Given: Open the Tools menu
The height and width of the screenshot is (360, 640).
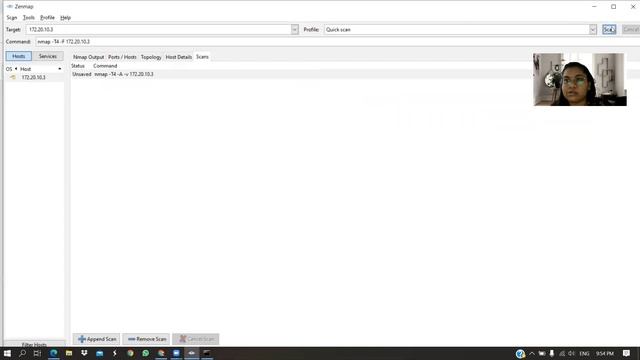Looking at the screenshot, I should coord(29,18).
